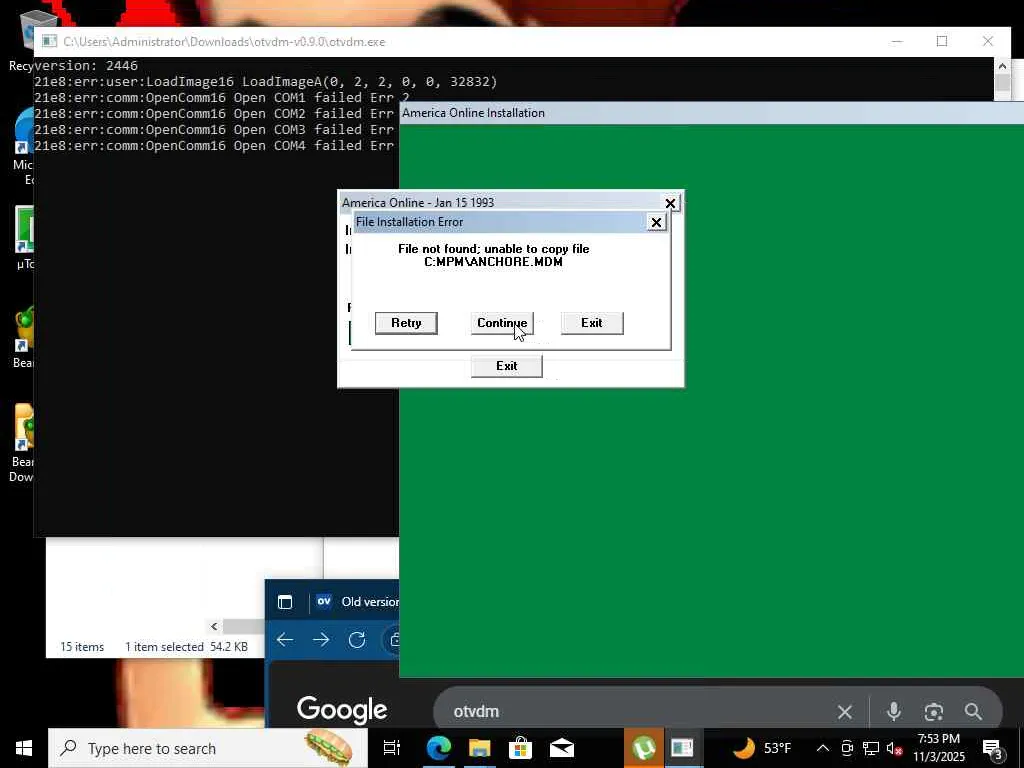Show hidden system tray icons
This screenshot has height=768, width=1024.
[823, 748]
